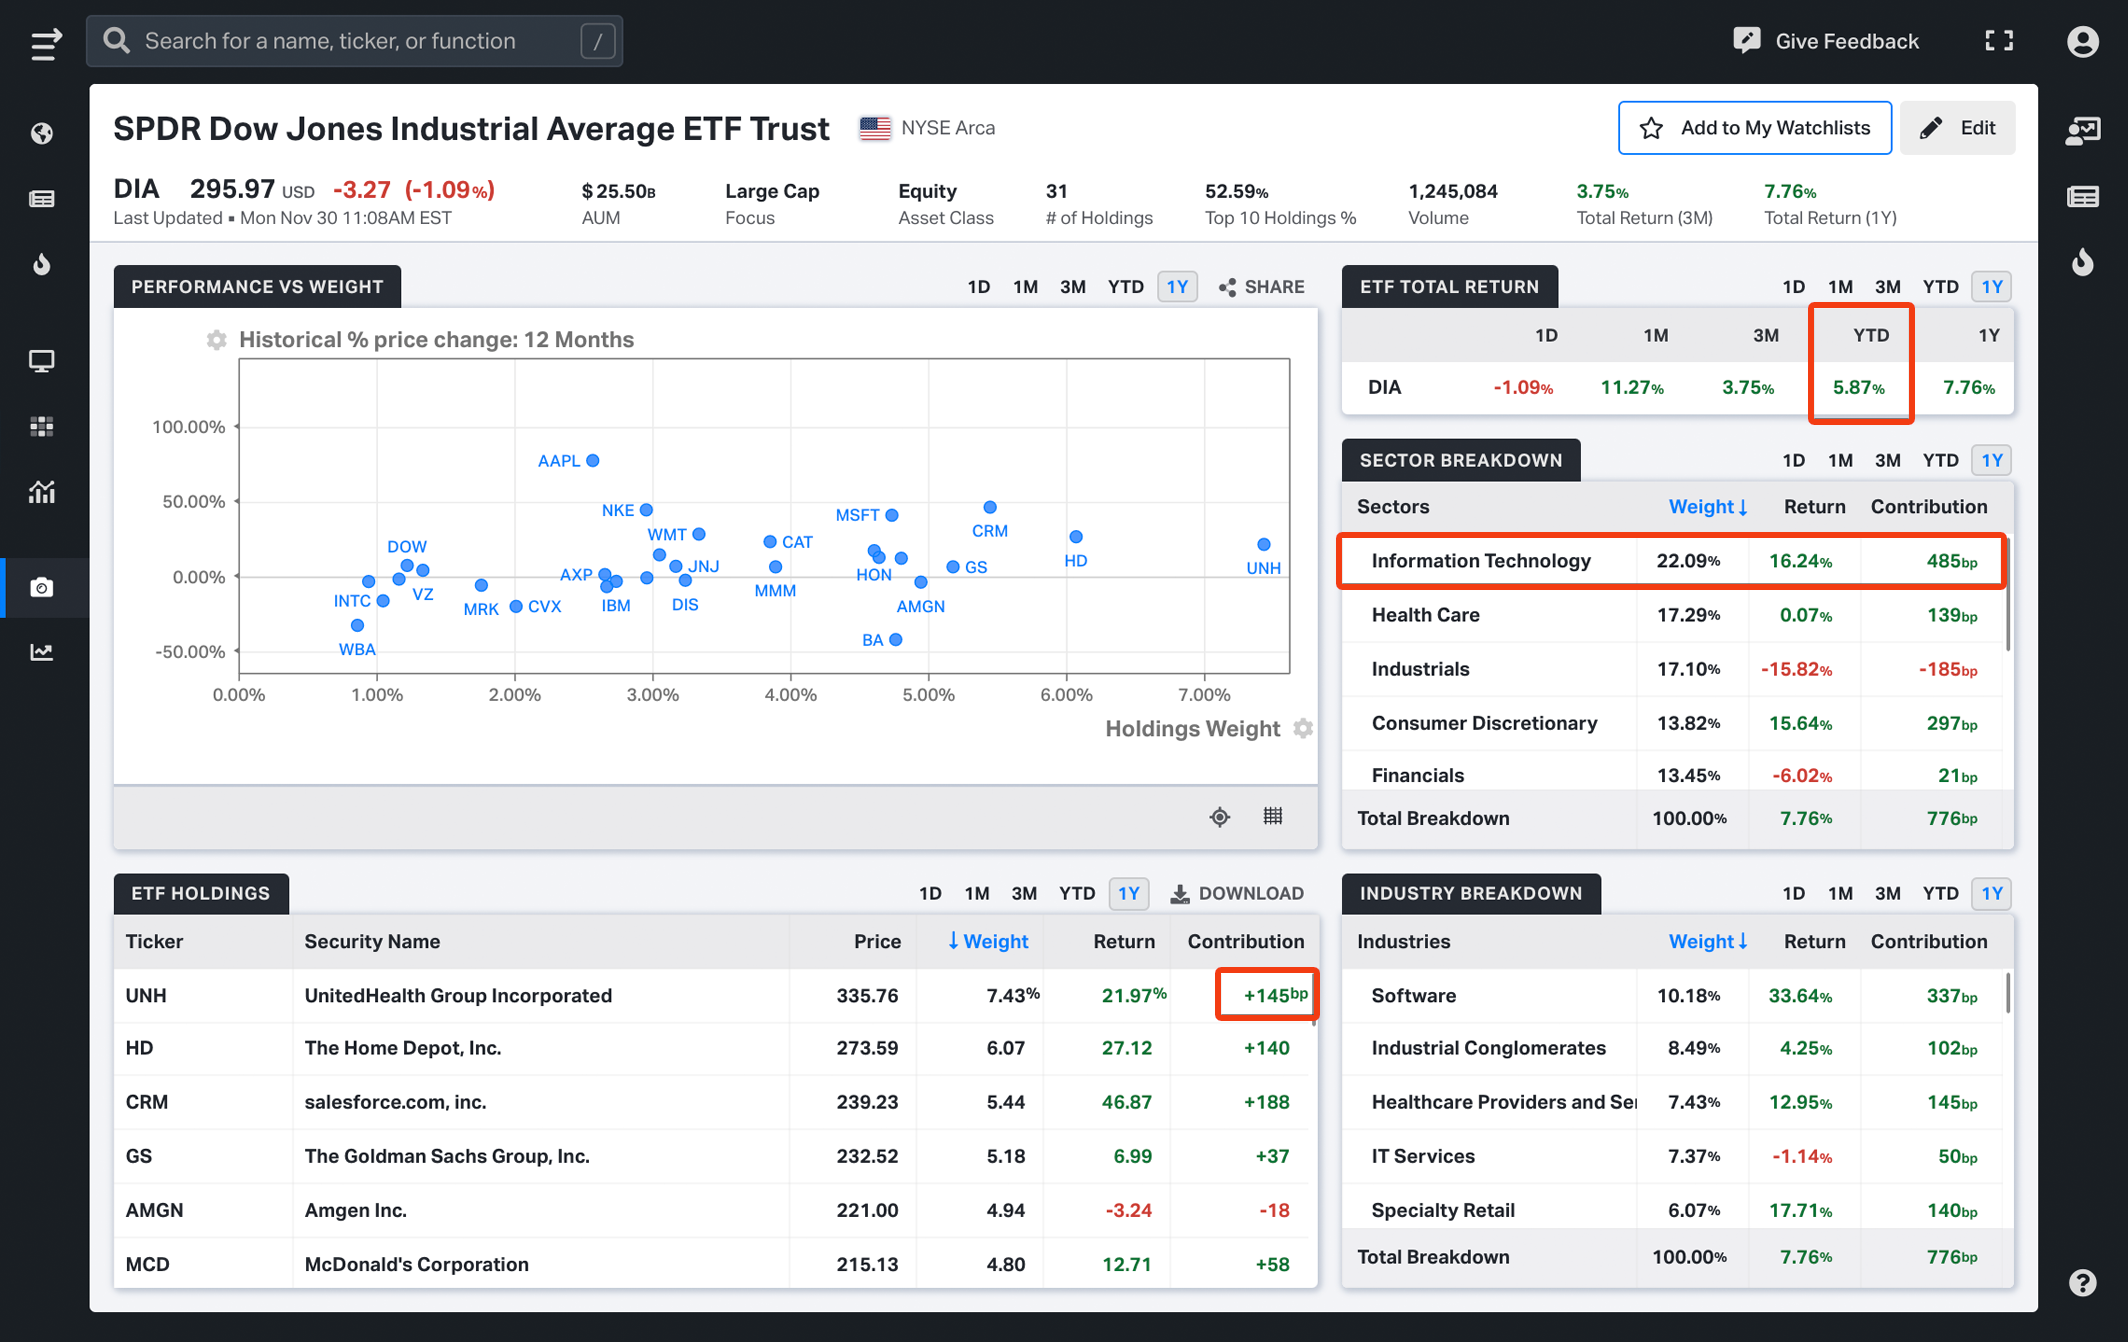The height and width of the screenshot is (1342, 2128).
Task: Open the Holdings Weight axis gear settings
Action: pyautogui.click(x=1302, y=728)
